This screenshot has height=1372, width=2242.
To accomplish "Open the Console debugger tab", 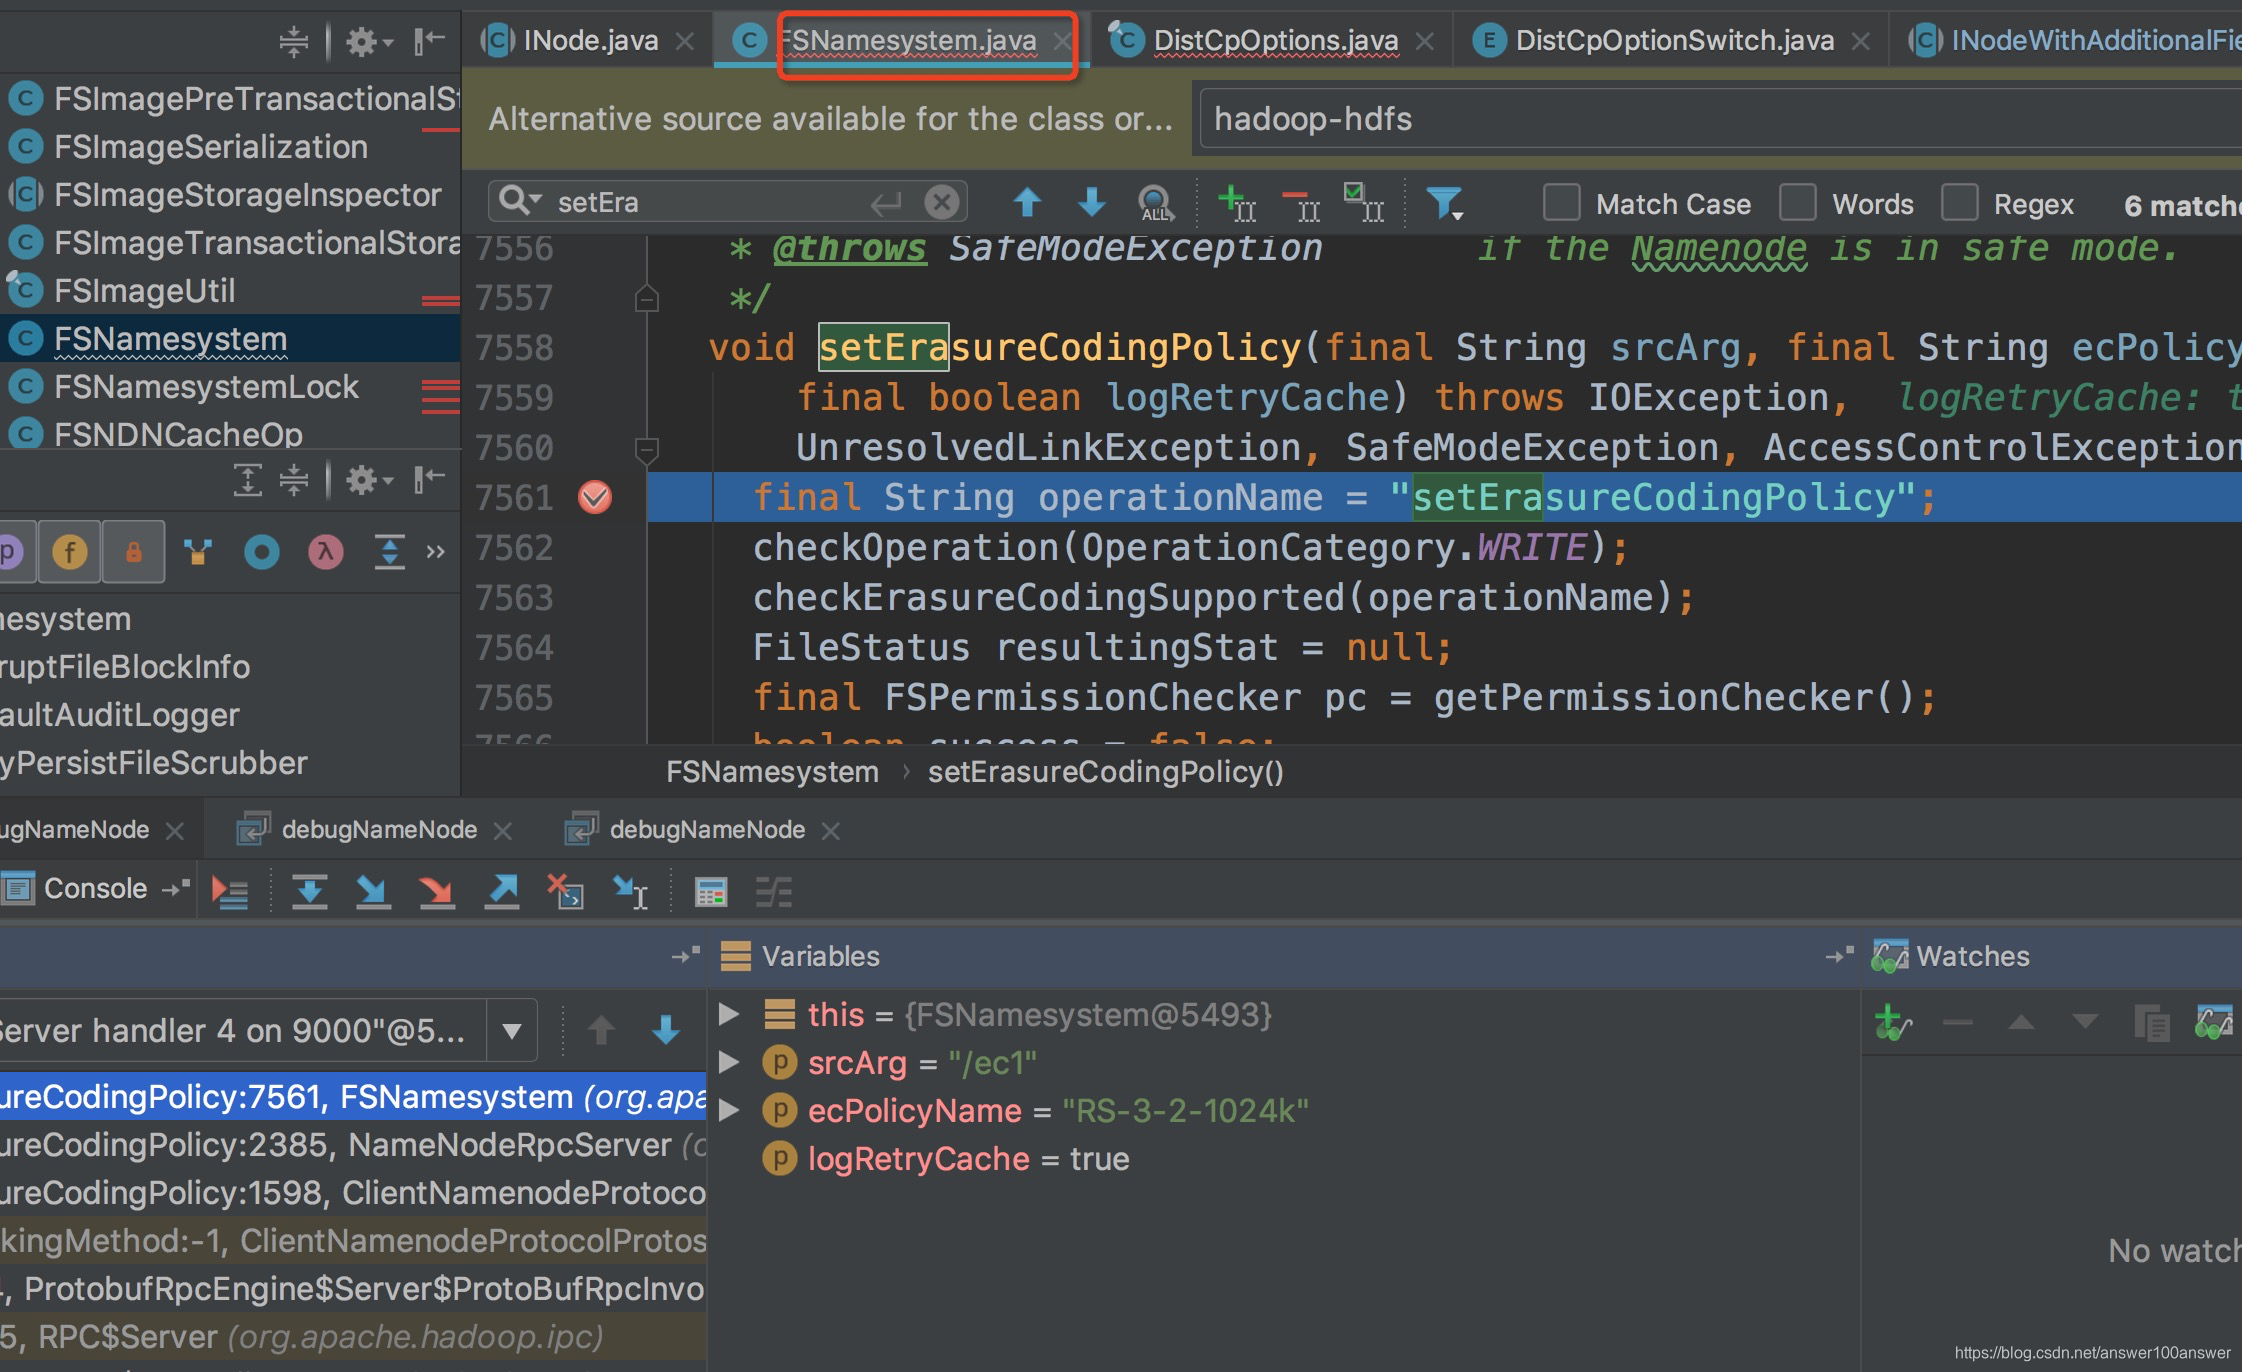I will (x=95, y=888).
